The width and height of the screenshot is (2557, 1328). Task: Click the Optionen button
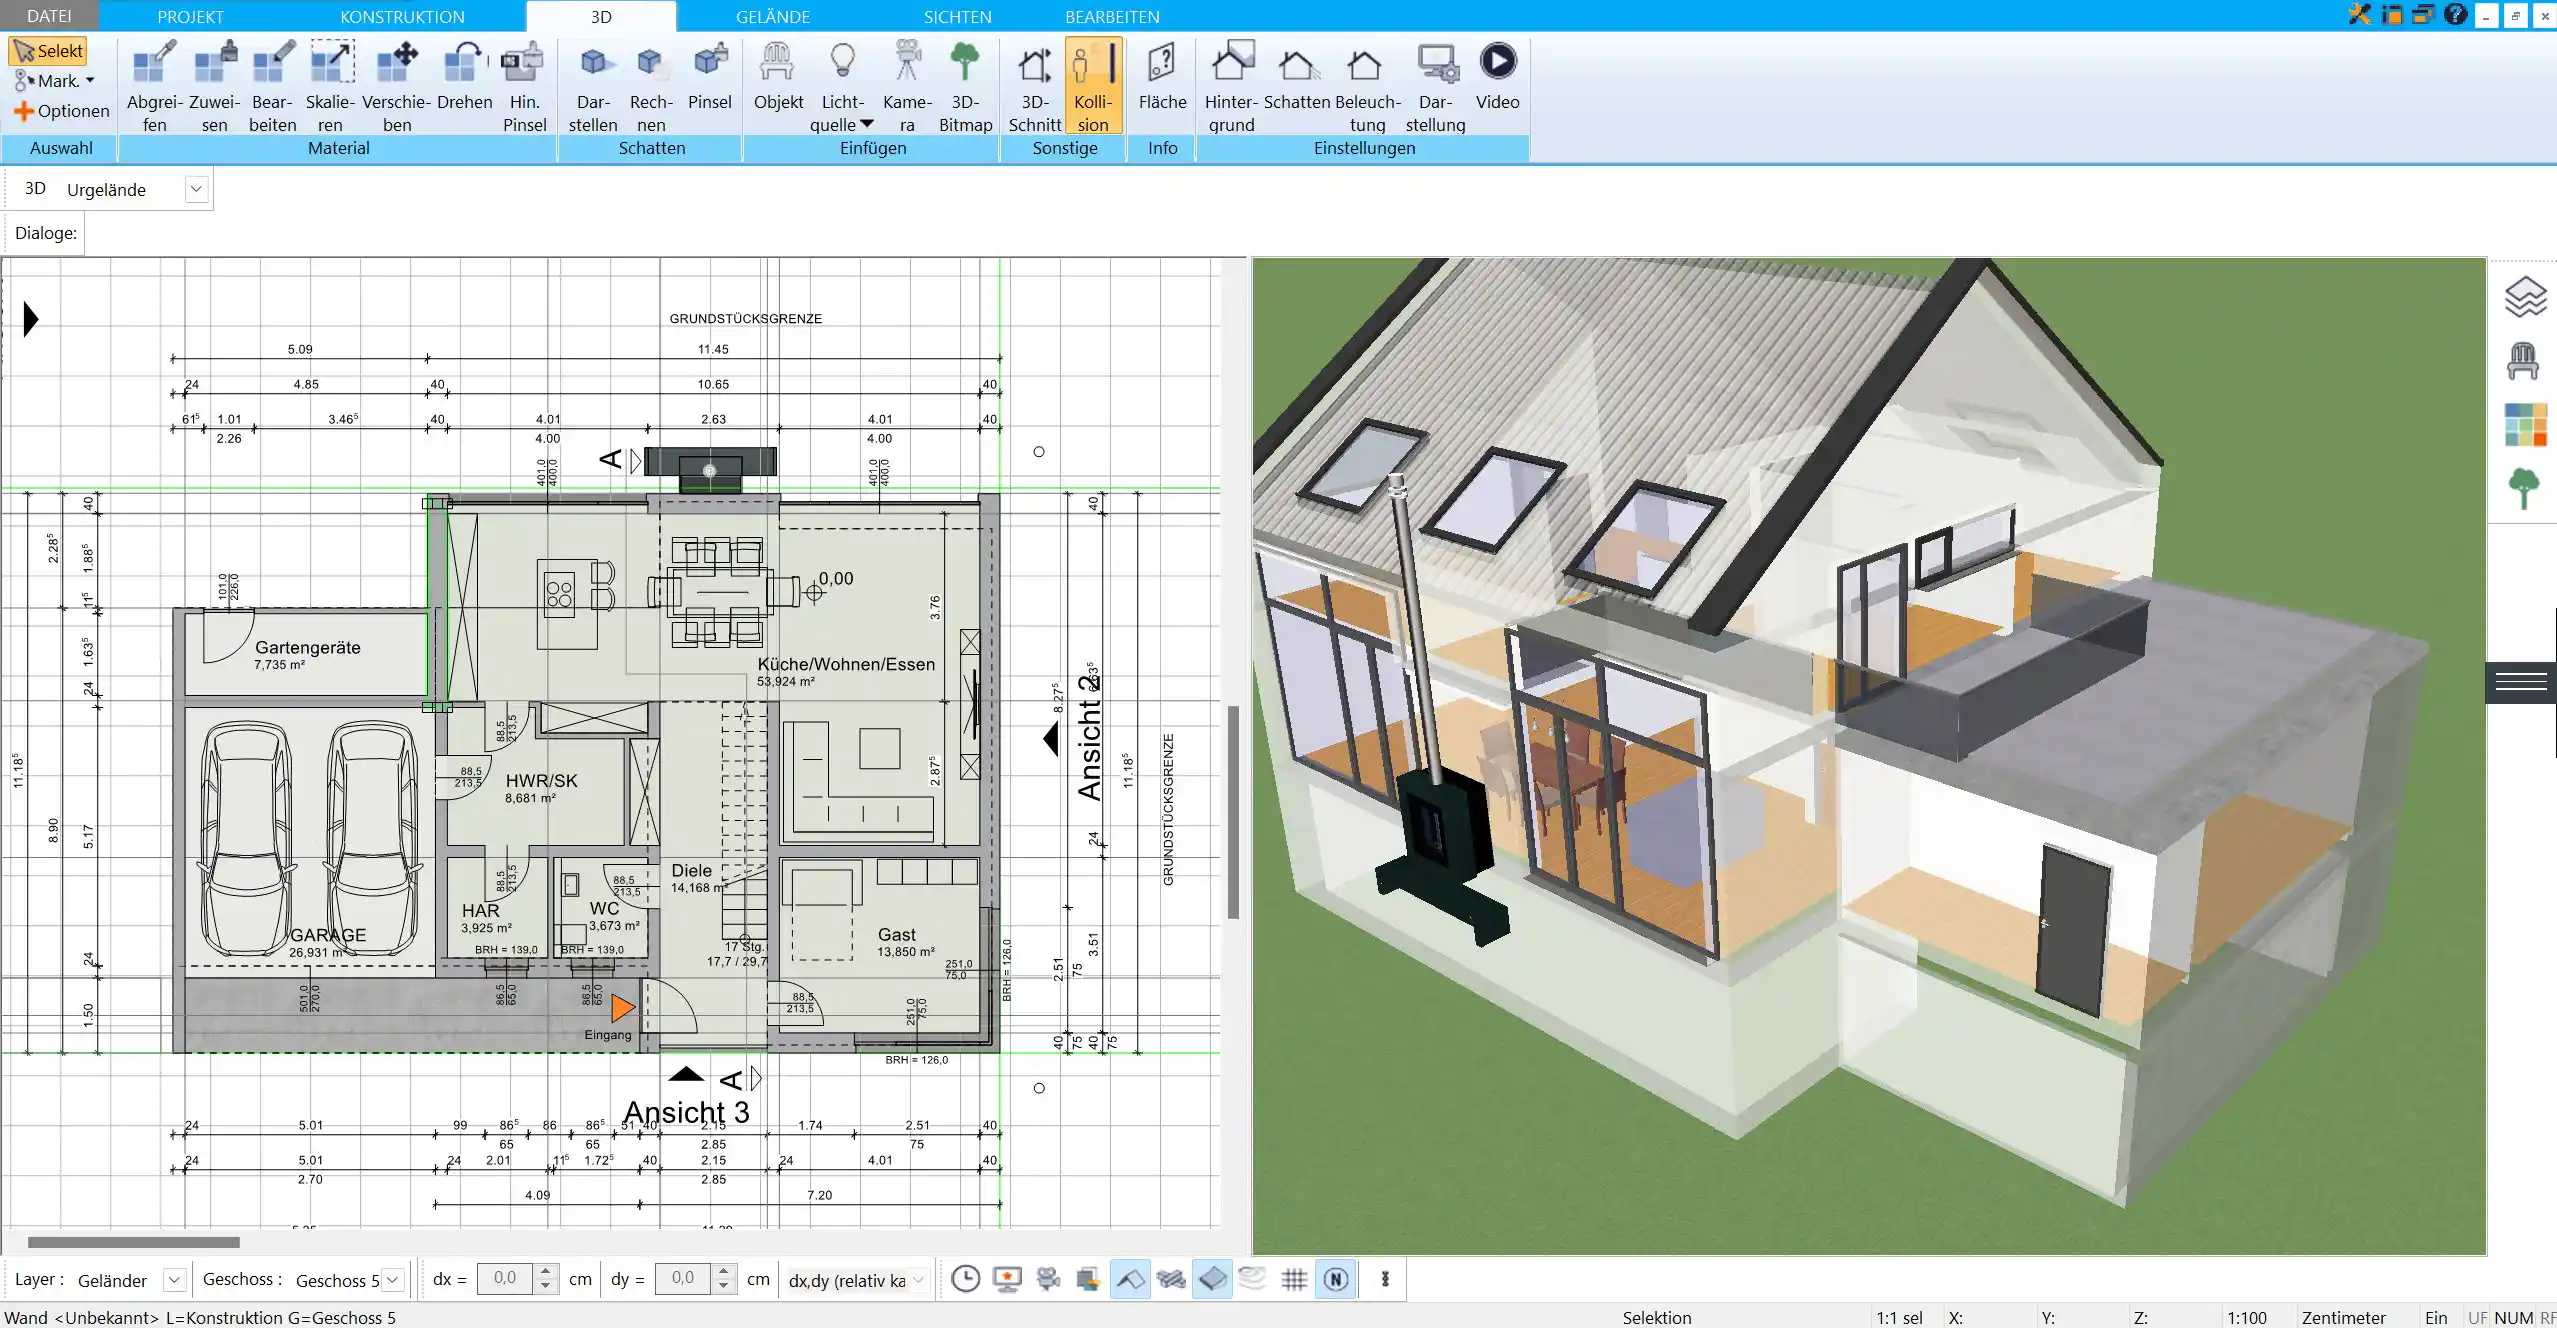point(61,111)
